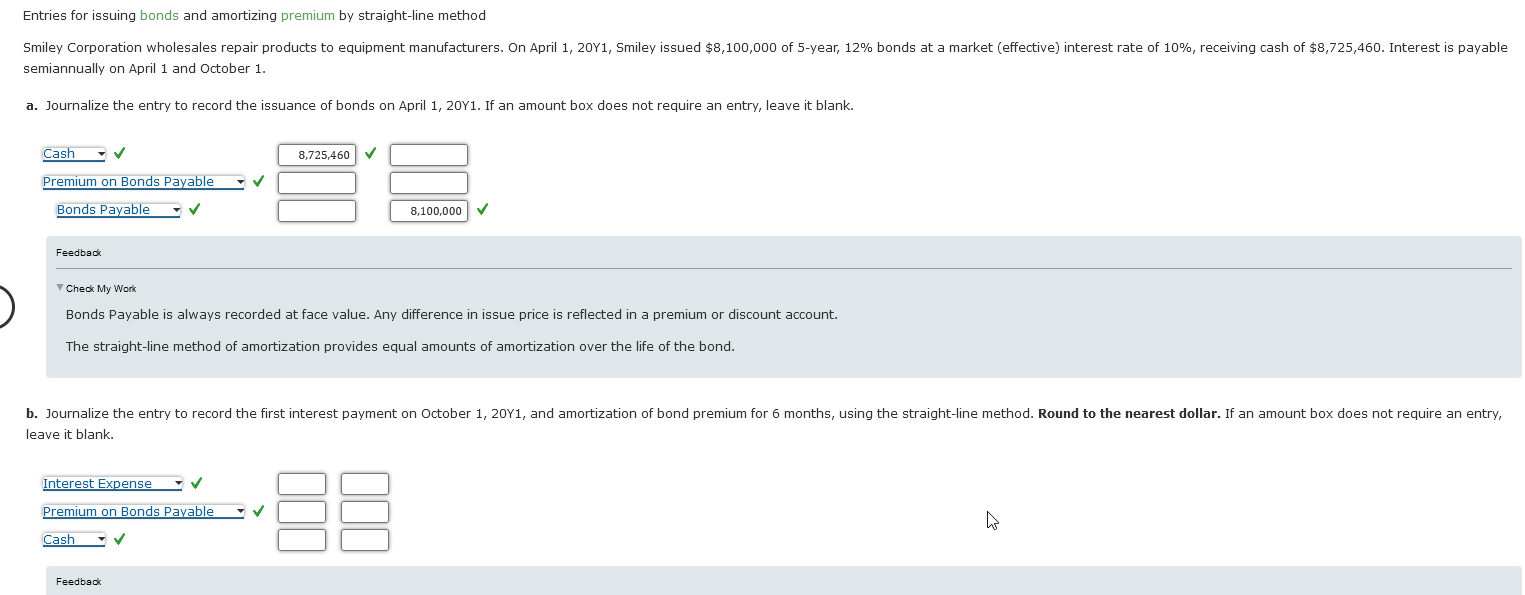
Task: Click the checkmark beside Premium account in part b
Action: tap(258, 510)
